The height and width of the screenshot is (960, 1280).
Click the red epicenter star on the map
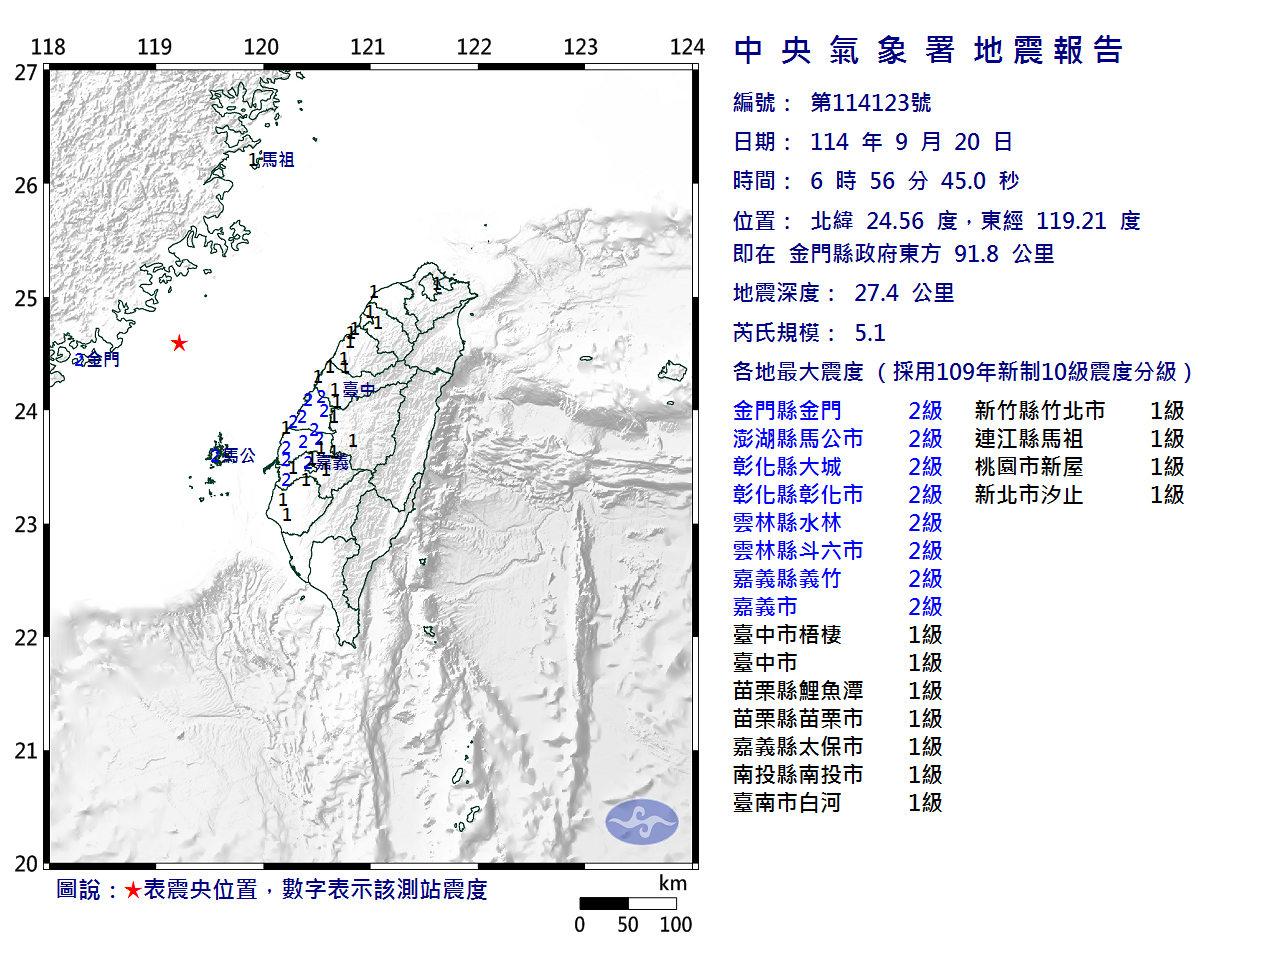pos(179,343)
